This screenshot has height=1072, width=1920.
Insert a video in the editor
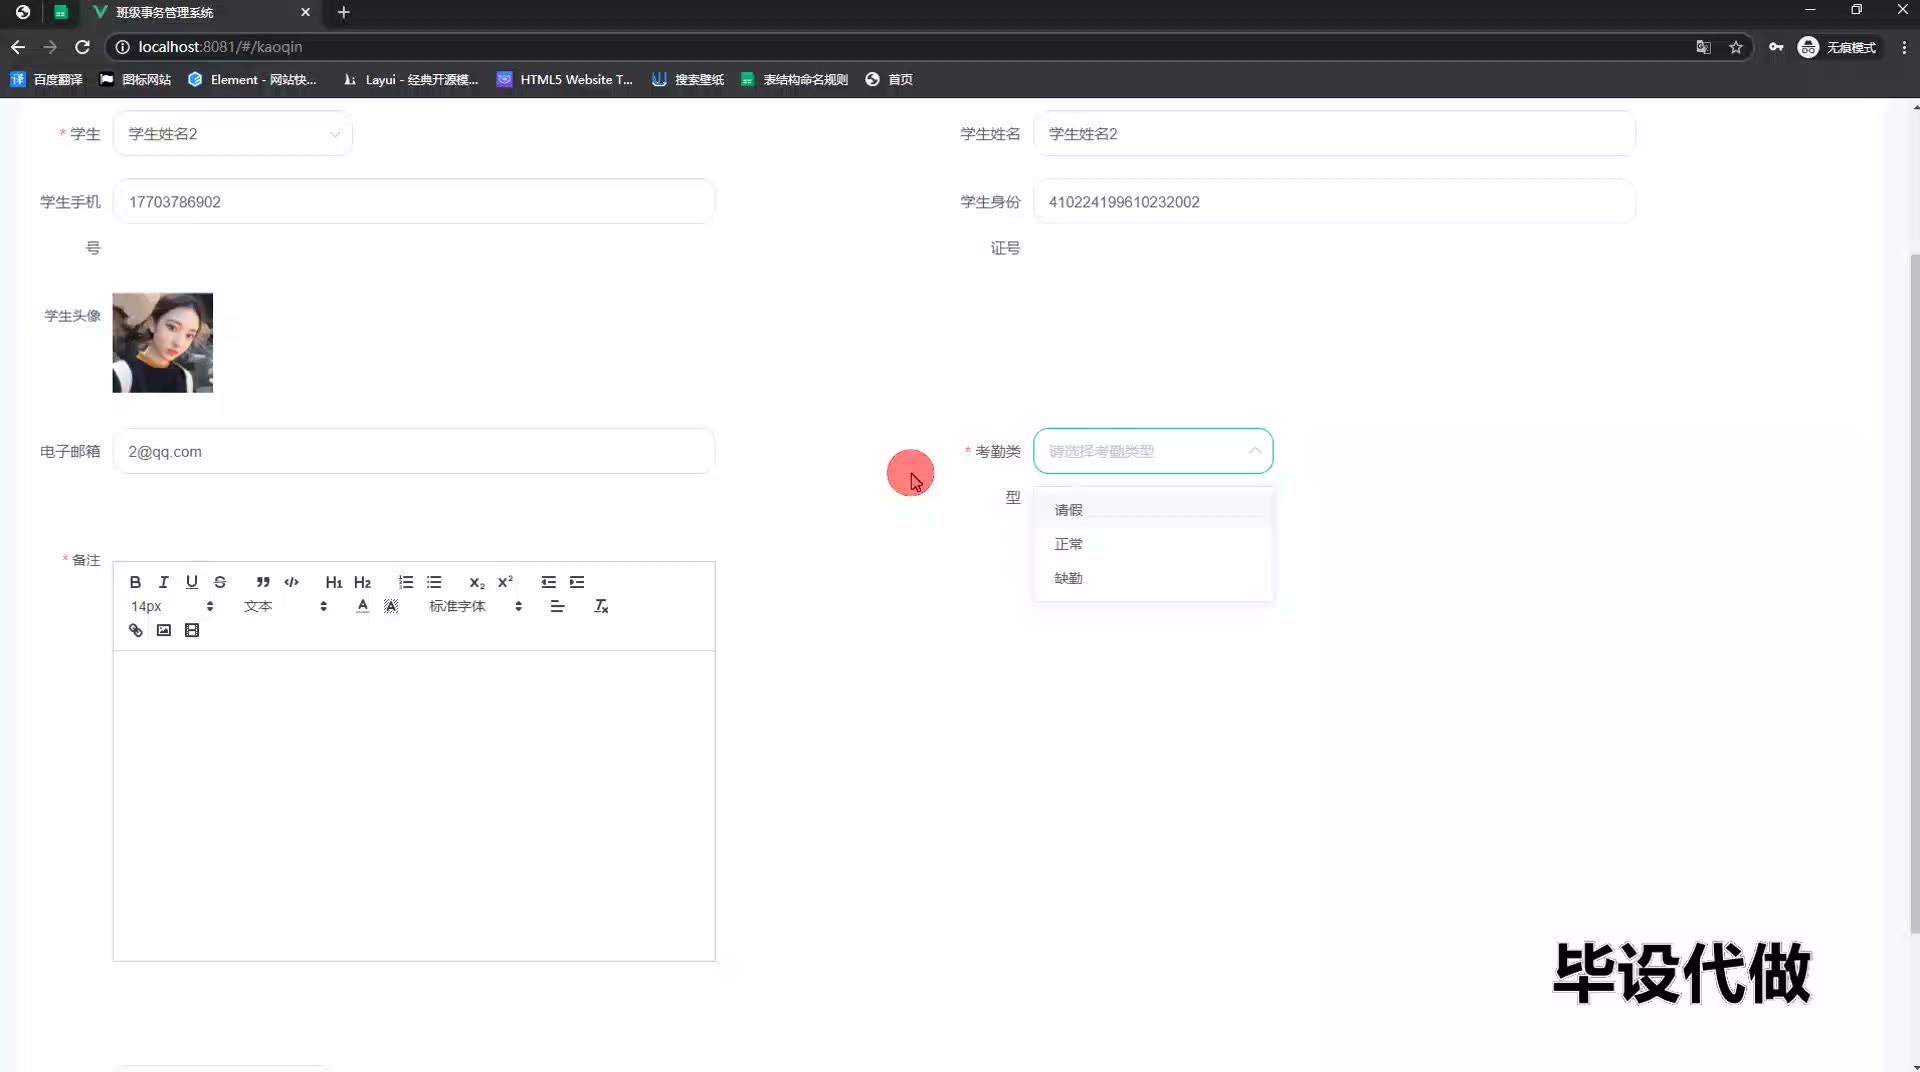coord(192,630)
